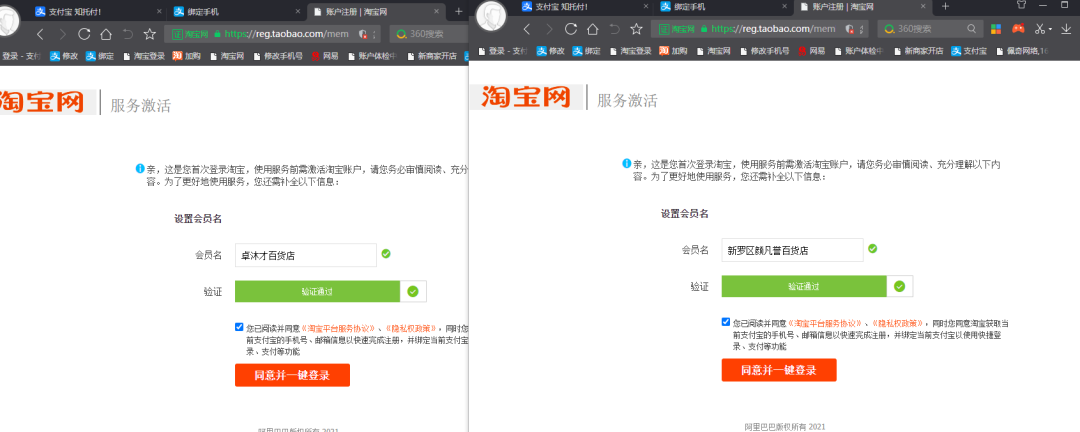Reload the page in right browser window

[571, 29]
